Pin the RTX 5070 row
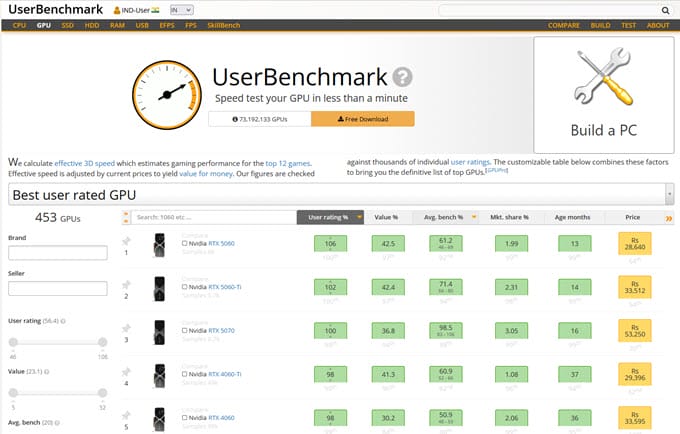Viewport: 680px width, 434px height. 126,328
